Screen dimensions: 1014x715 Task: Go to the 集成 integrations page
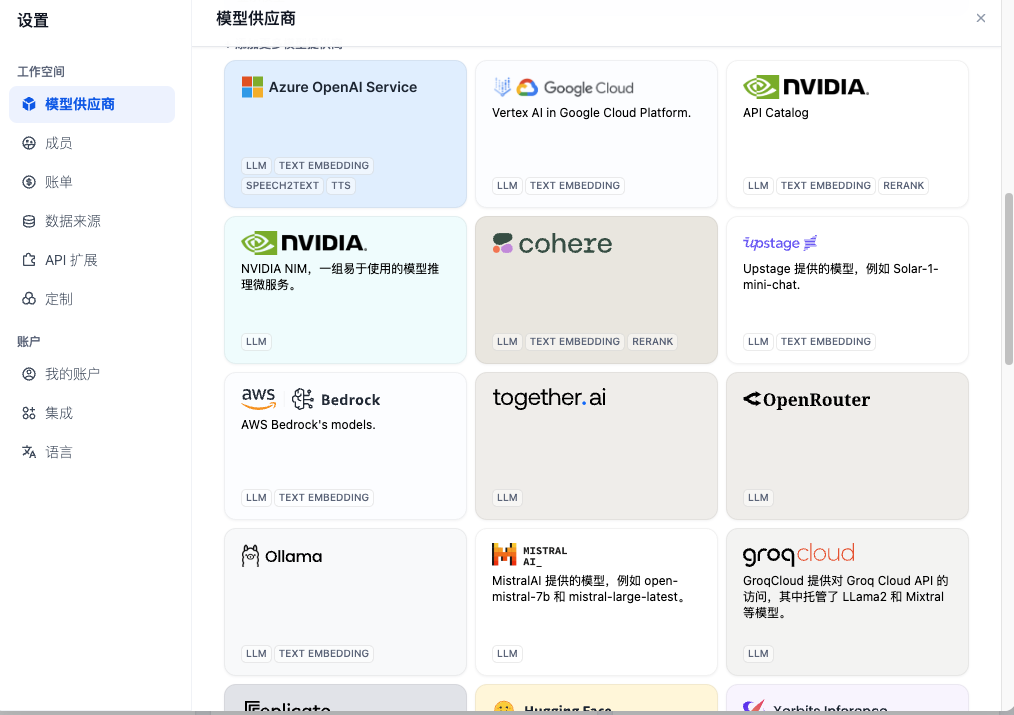pyautogui.click(x=58, y=413)
